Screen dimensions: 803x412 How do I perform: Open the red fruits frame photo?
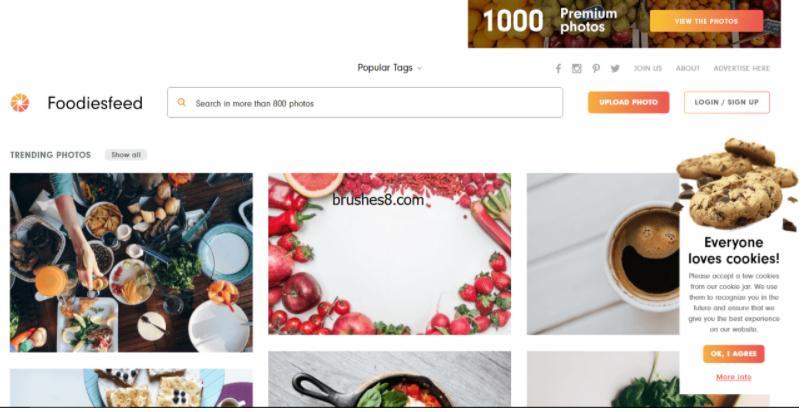point(389,254)
